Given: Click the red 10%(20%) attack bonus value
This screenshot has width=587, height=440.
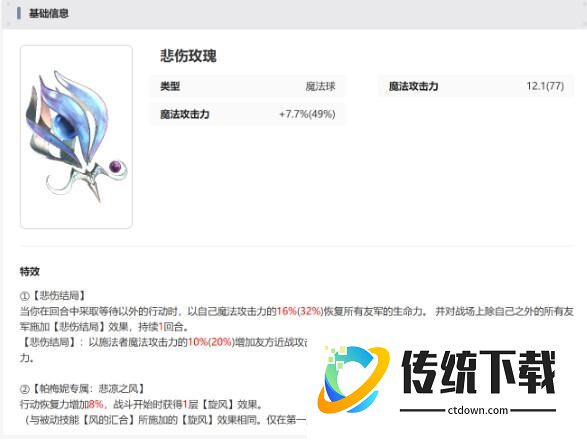Looking at the screenshot, I should (x=211, y=342).
